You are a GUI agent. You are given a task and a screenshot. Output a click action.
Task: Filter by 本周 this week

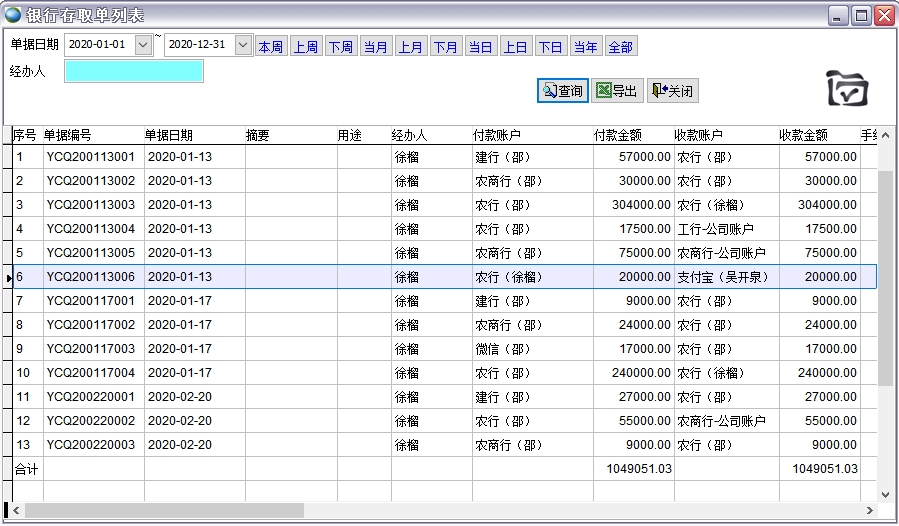pos(270,47)
